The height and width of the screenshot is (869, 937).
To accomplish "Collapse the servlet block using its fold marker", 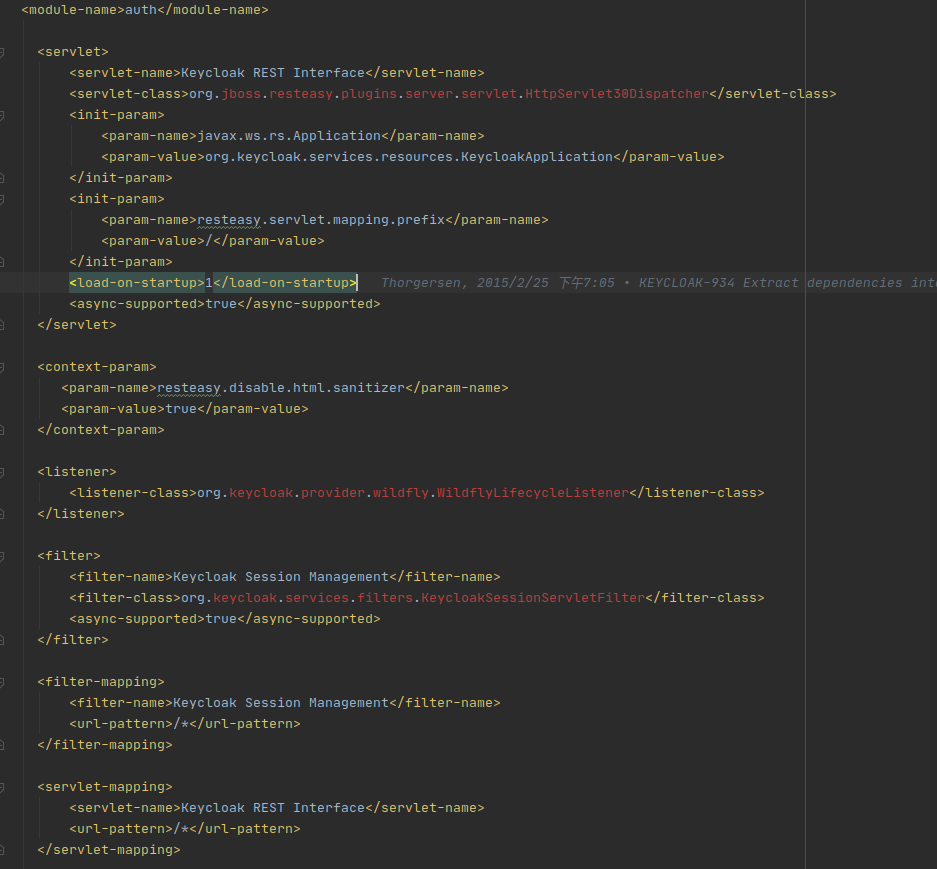I will click(x=2, y=52).
